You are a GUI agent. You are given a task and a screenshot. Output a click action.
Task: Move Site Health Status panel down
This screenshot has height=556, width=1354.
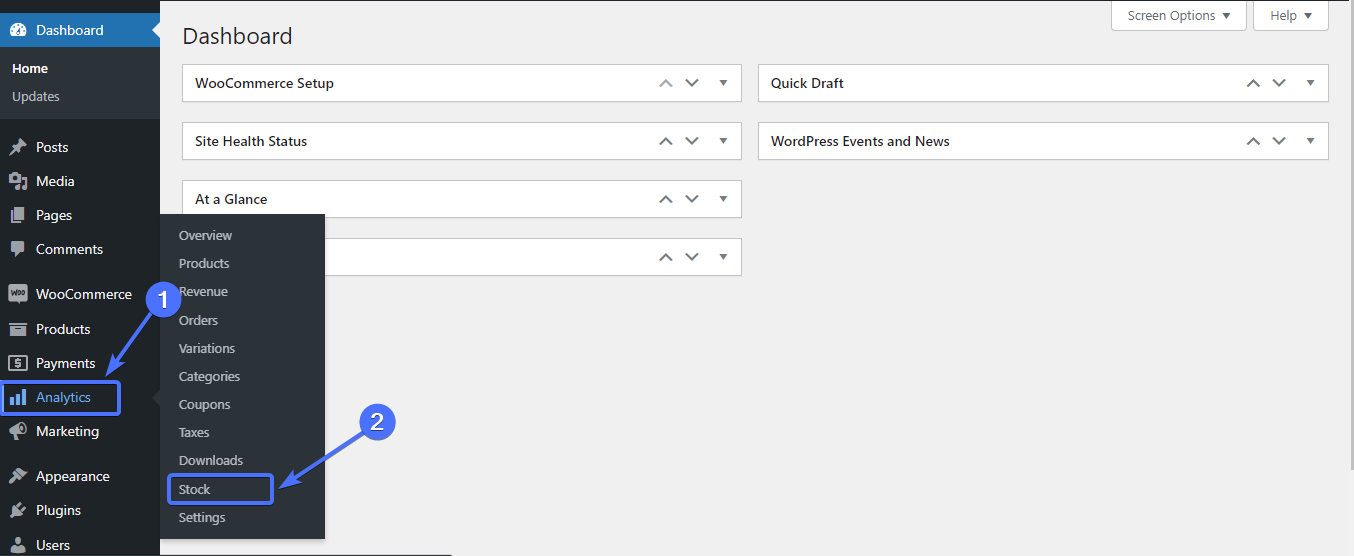coord(692,141)
